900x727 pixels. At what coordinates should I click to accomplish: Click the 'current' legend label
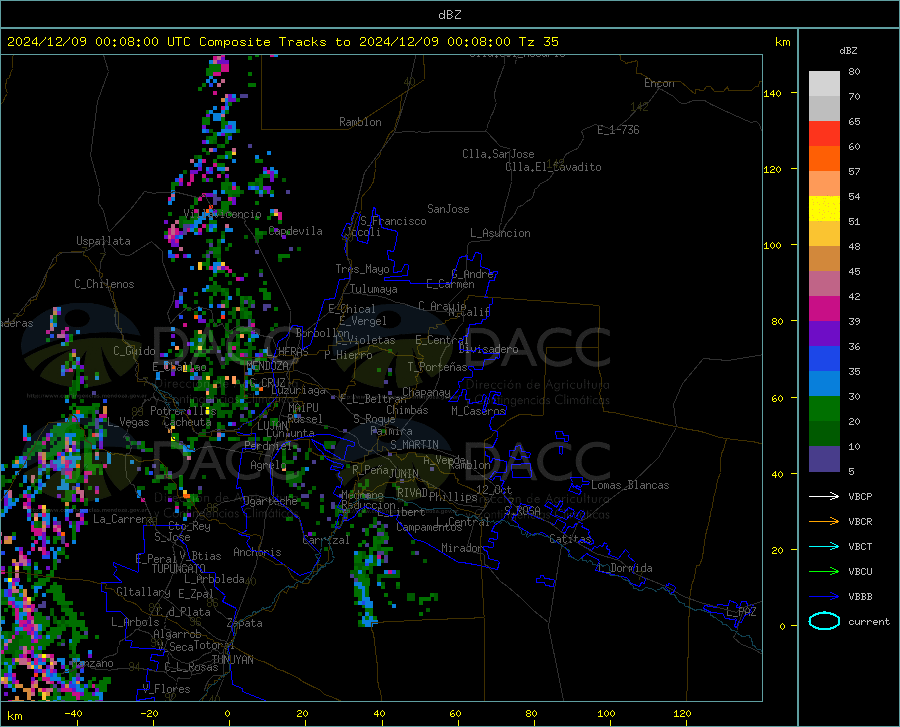[869, 621]
